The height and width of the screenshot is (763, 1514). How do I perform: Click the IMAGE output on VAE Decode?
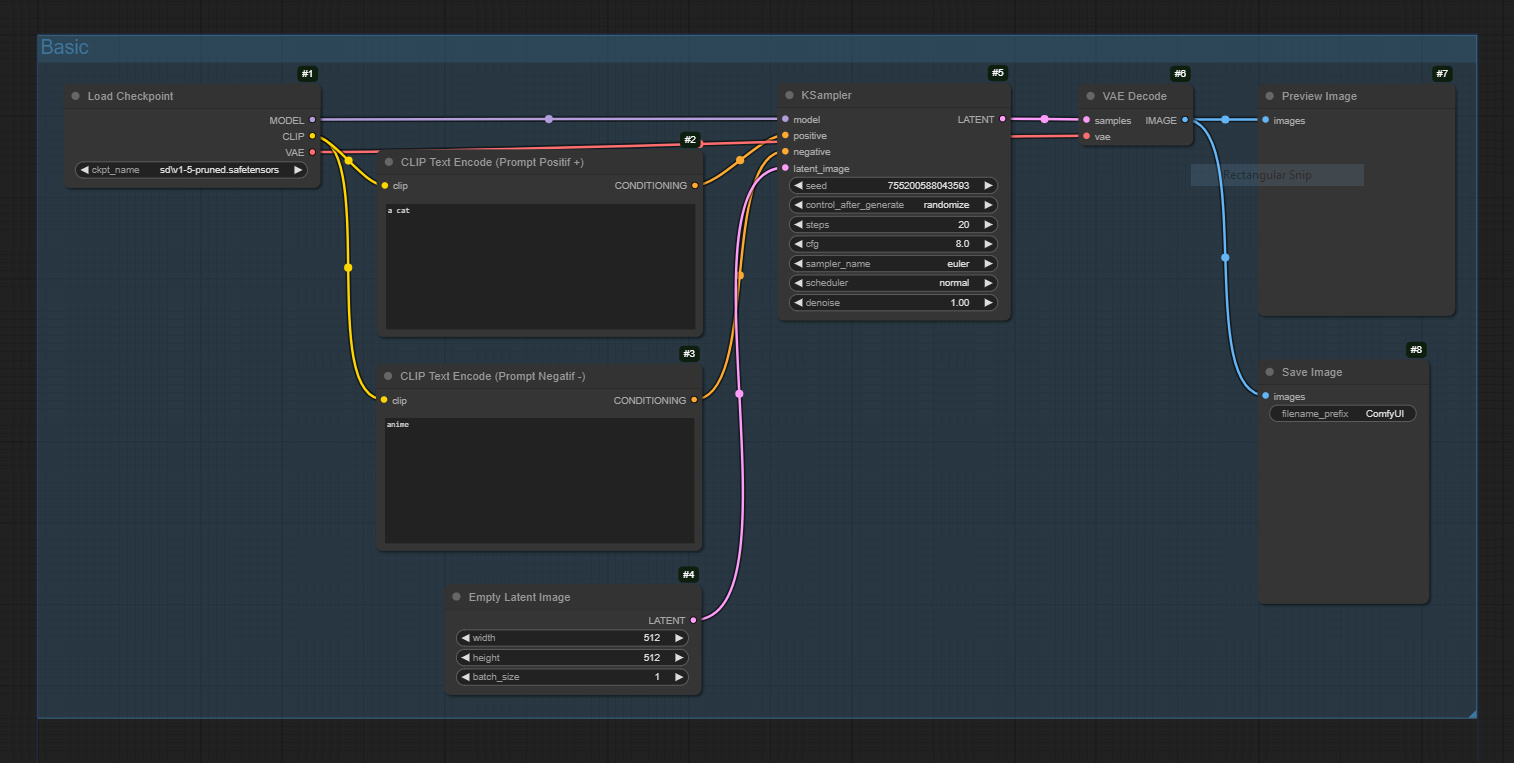coord(1186,120)
